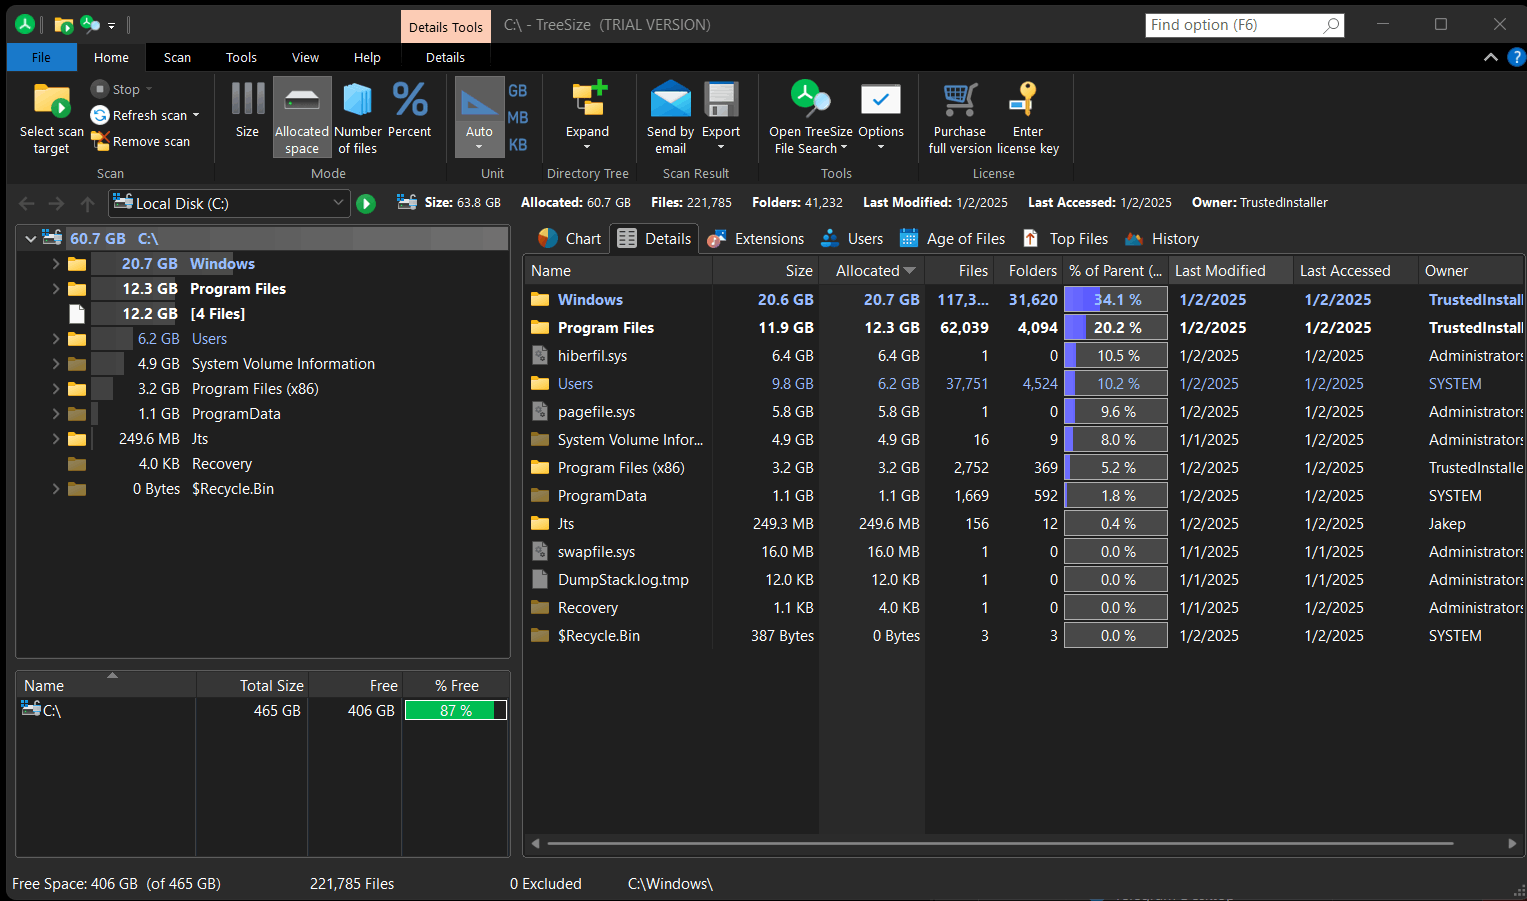The width and height of the screenshot is (1527, 901).
Task: Open the File menu
Action: click(41, 57)
